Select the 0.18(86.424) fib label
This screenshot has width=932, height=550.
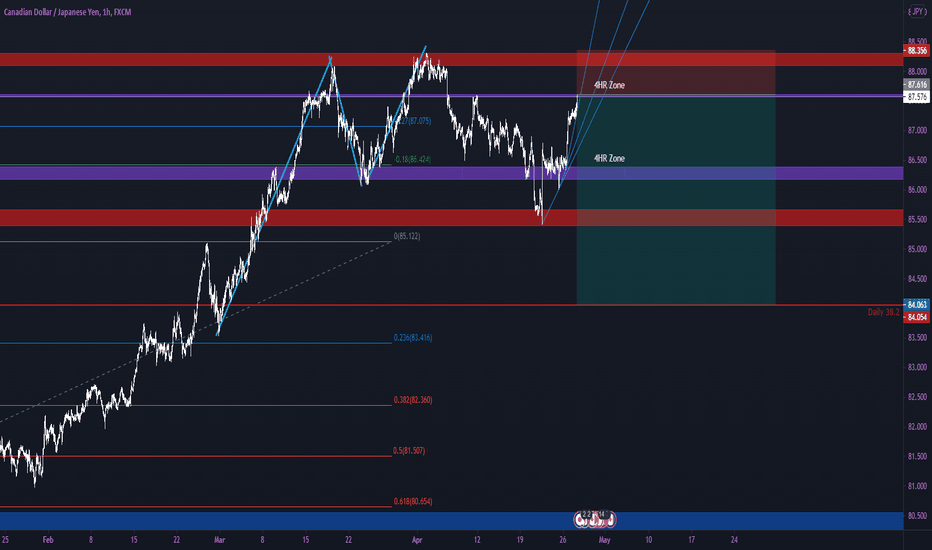point(413,159)
